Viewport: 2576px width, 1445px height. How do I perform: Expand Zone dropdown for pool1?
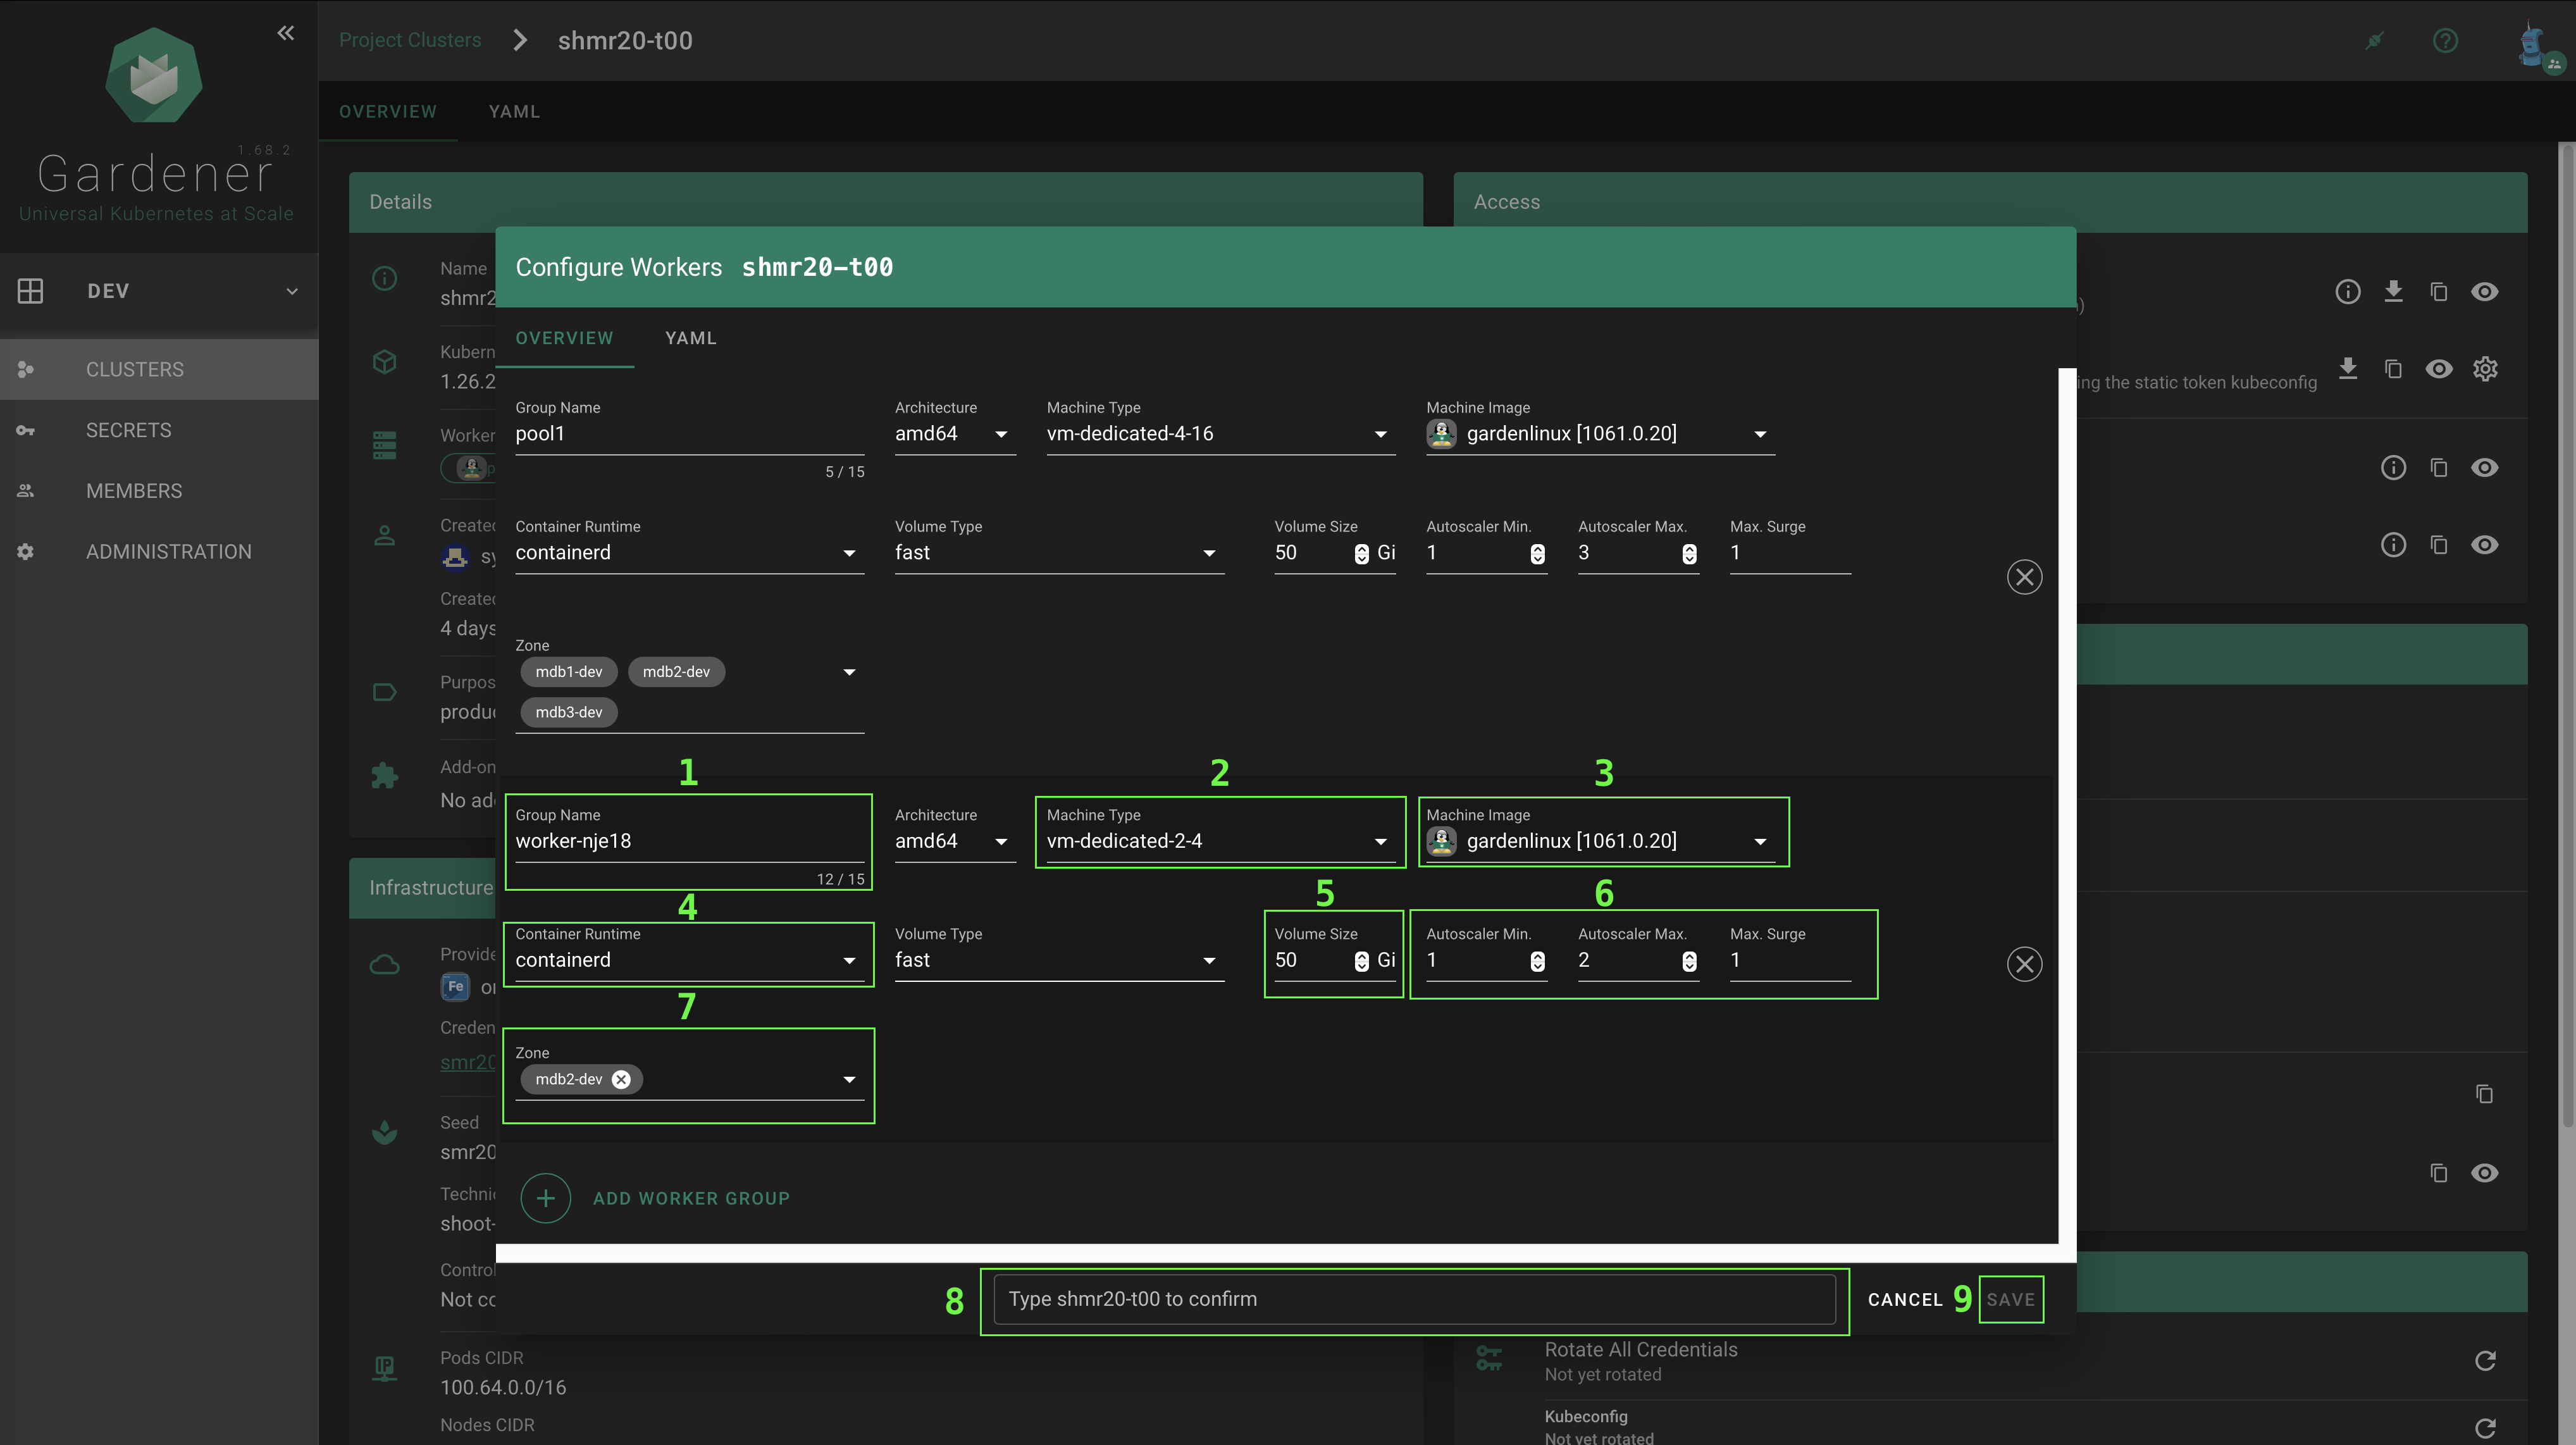tap(849, 672)
